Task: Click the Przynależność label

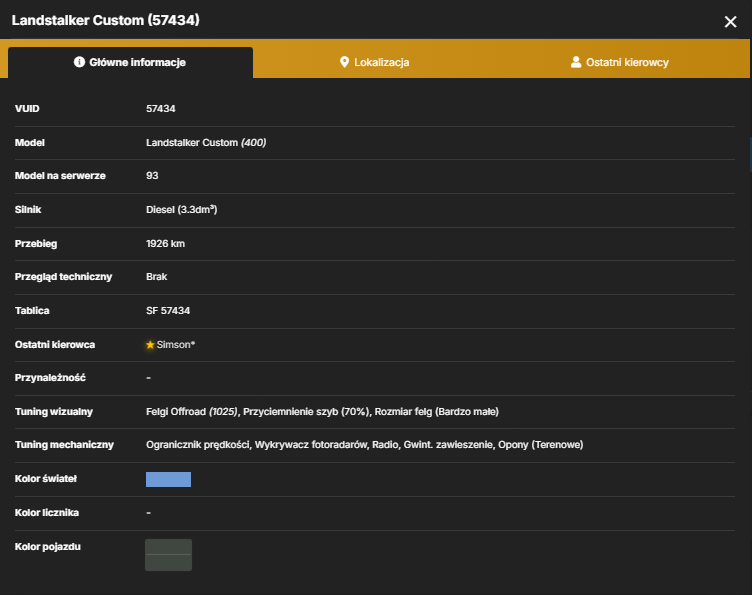Action: pyautogui.click(x=50, y=378)
